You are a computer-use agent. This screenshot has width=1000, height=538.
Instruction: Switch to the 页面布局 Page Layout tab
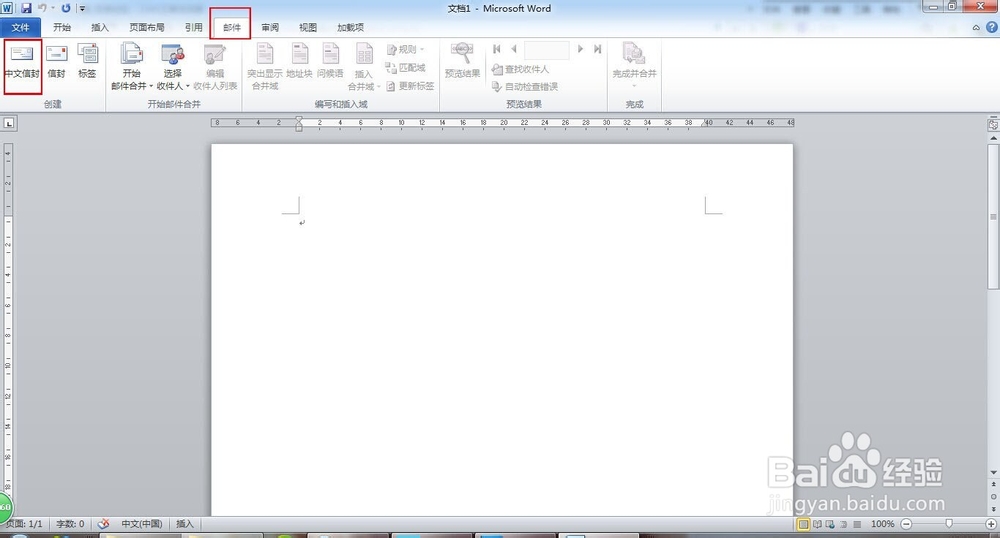click(147, 27)
